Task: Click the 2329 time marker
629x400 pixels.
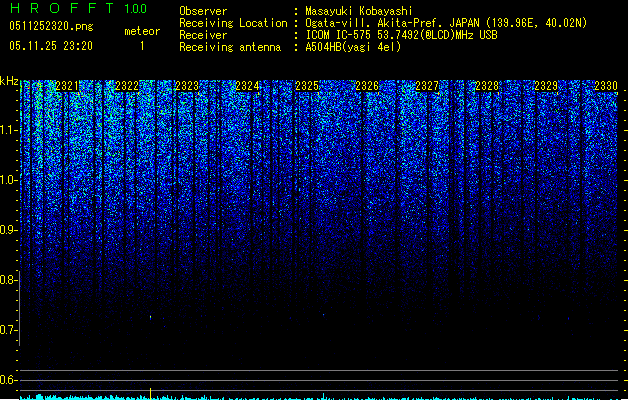Action: (546, 86)
